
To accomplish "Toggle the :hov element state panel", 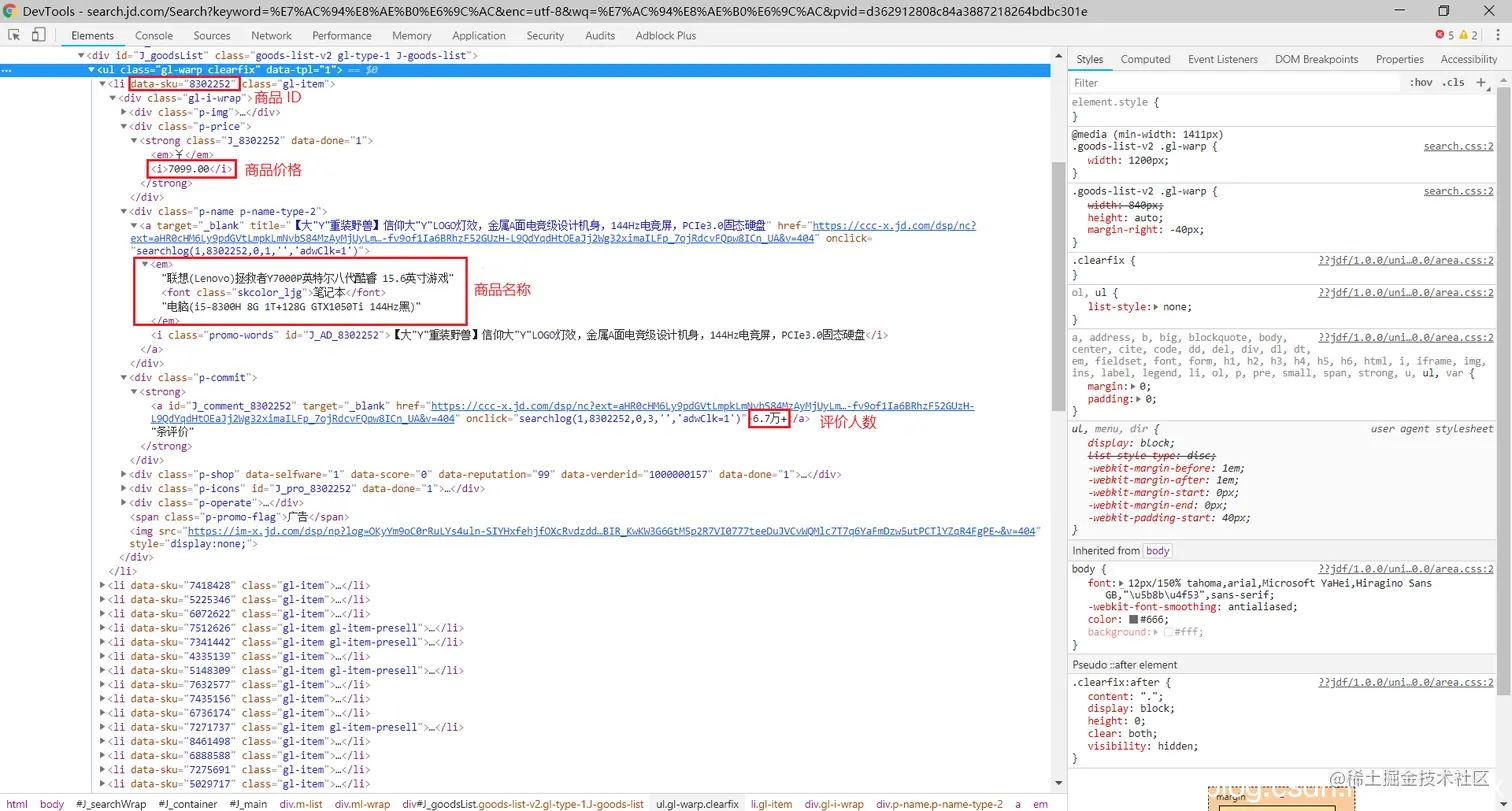I will pyautogui.click(x=1421, y=83).
